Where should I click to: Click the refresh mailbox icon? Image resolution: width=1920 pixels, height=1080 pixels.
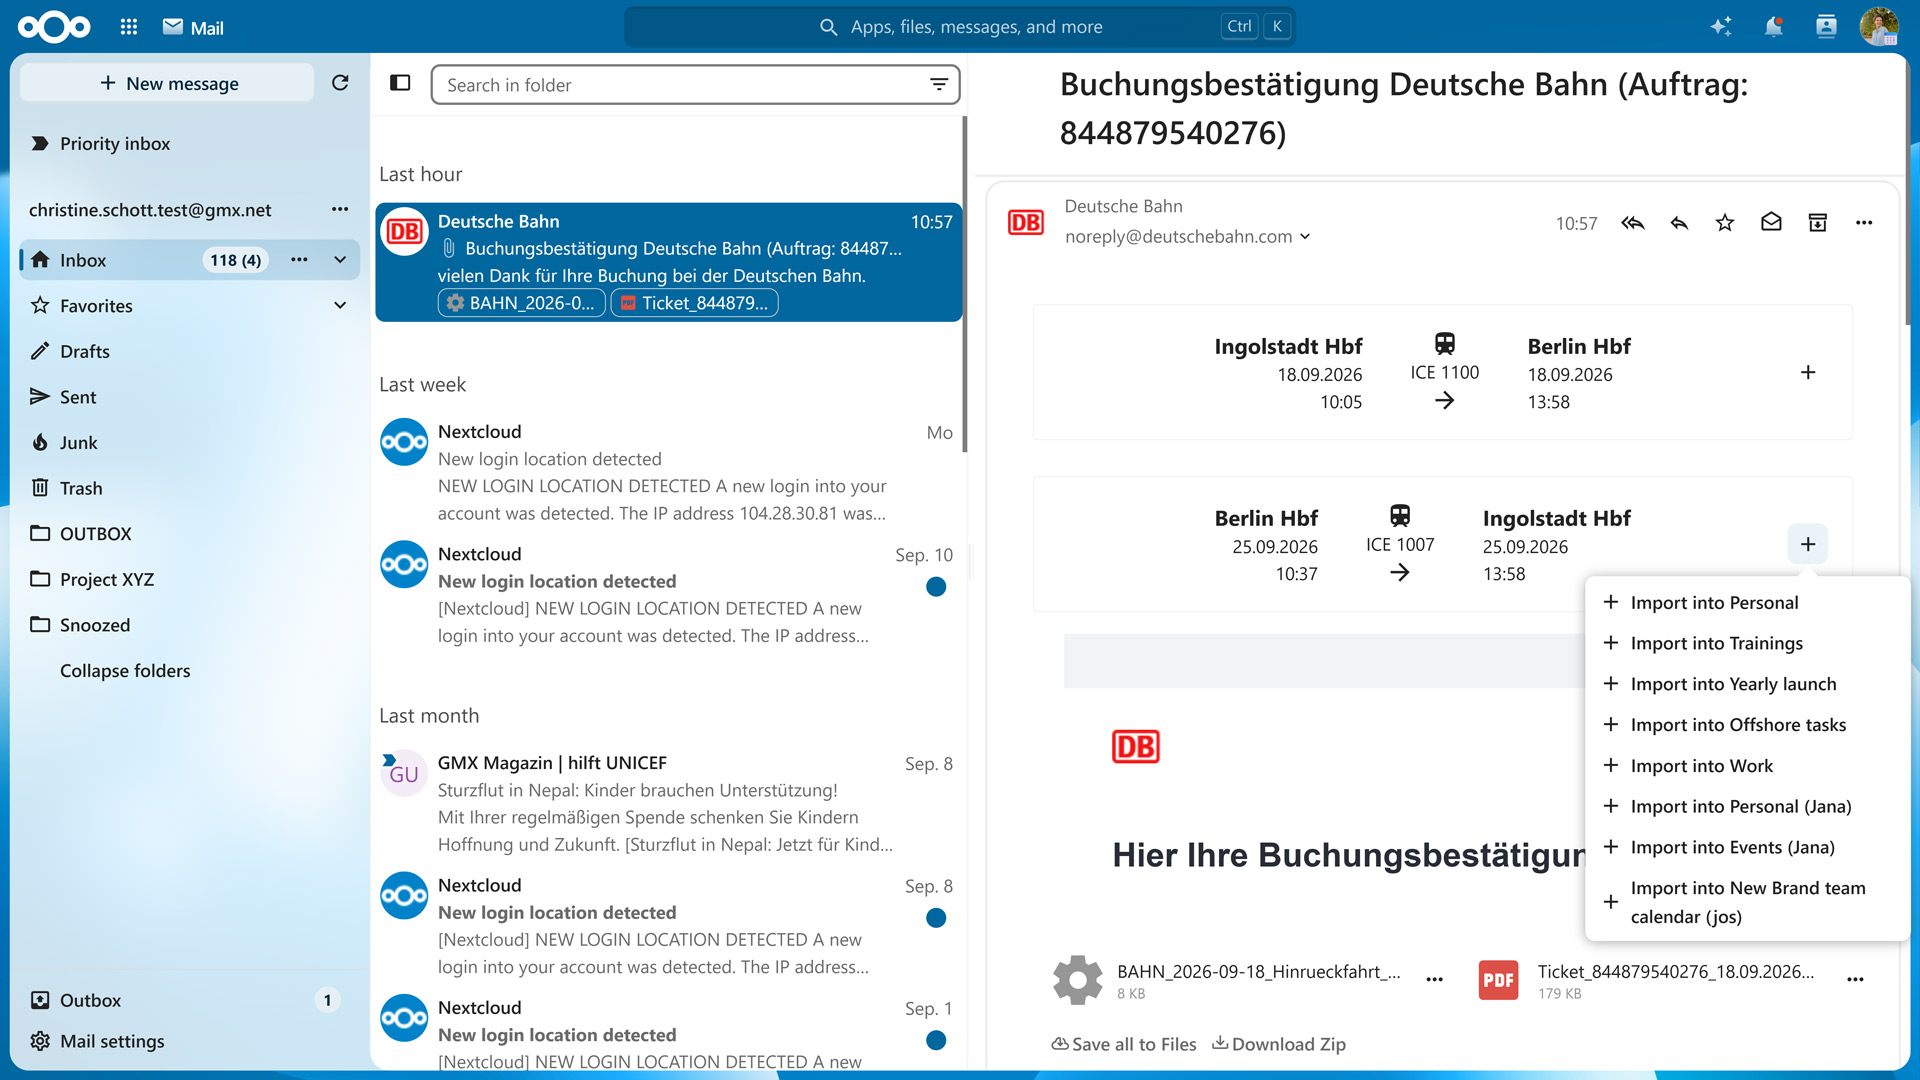click(x=340, y=83)
